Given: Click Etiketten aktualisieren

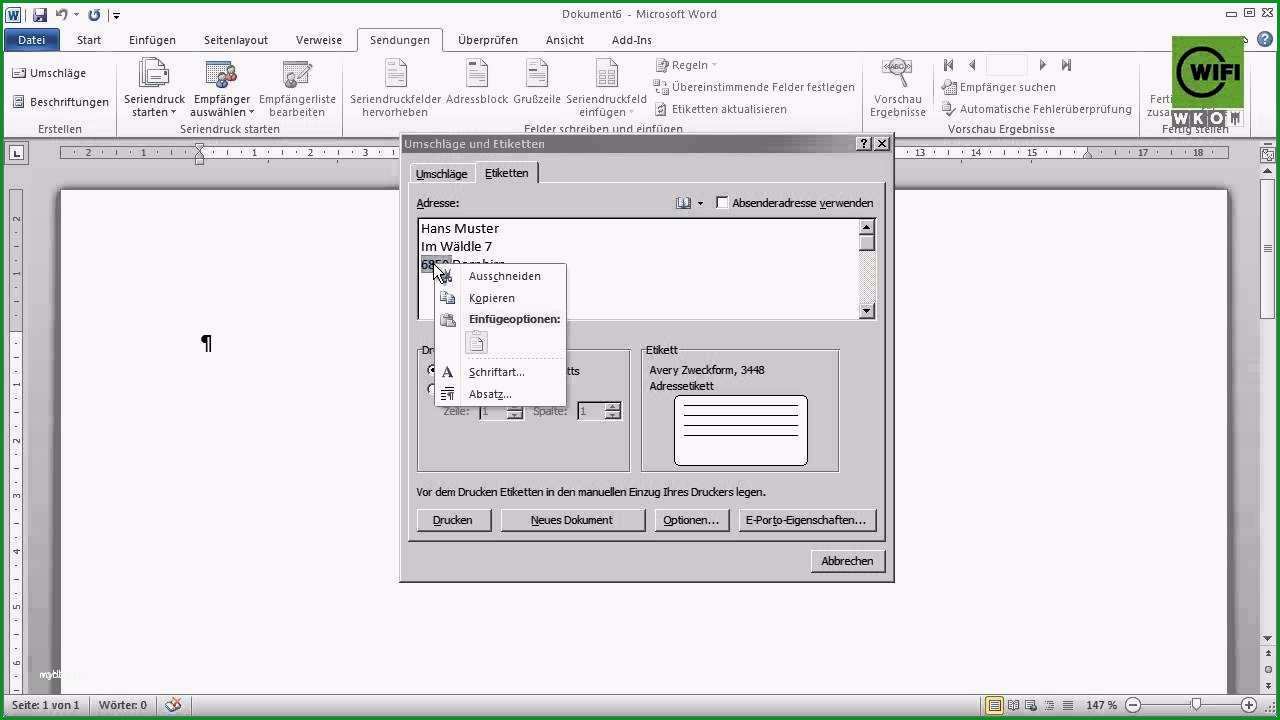Looking at the screenshot, I should click(x=720, y=109).
